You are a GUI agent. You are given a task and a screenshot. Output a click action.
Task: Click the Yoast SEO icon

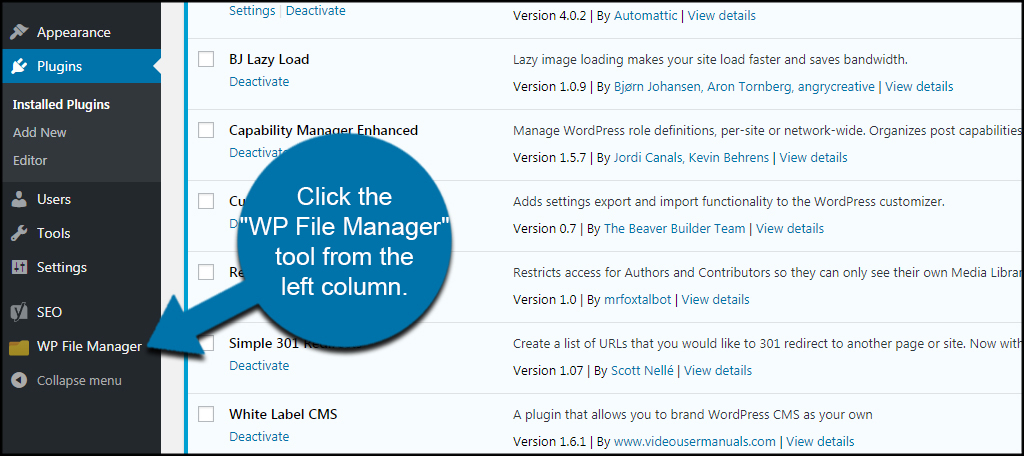[19, 312]
